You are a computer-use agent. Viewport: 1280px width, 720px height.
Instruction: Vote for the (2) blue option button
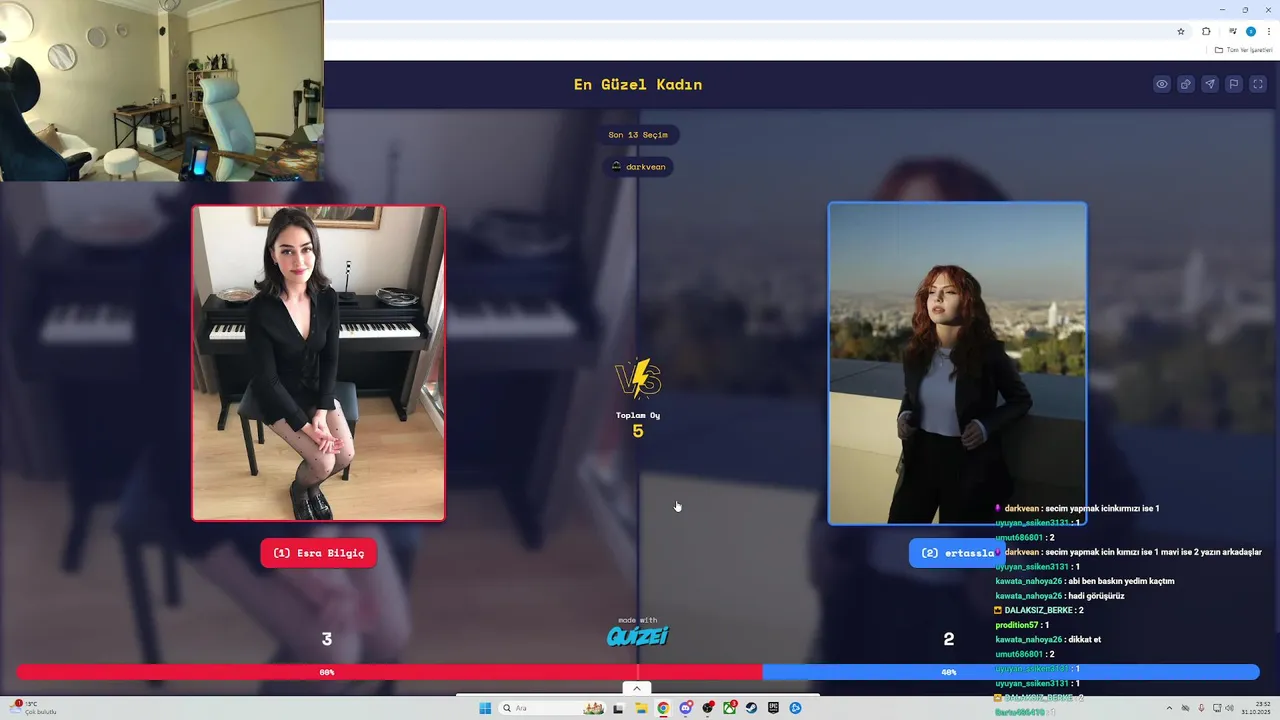click(957, 553)
